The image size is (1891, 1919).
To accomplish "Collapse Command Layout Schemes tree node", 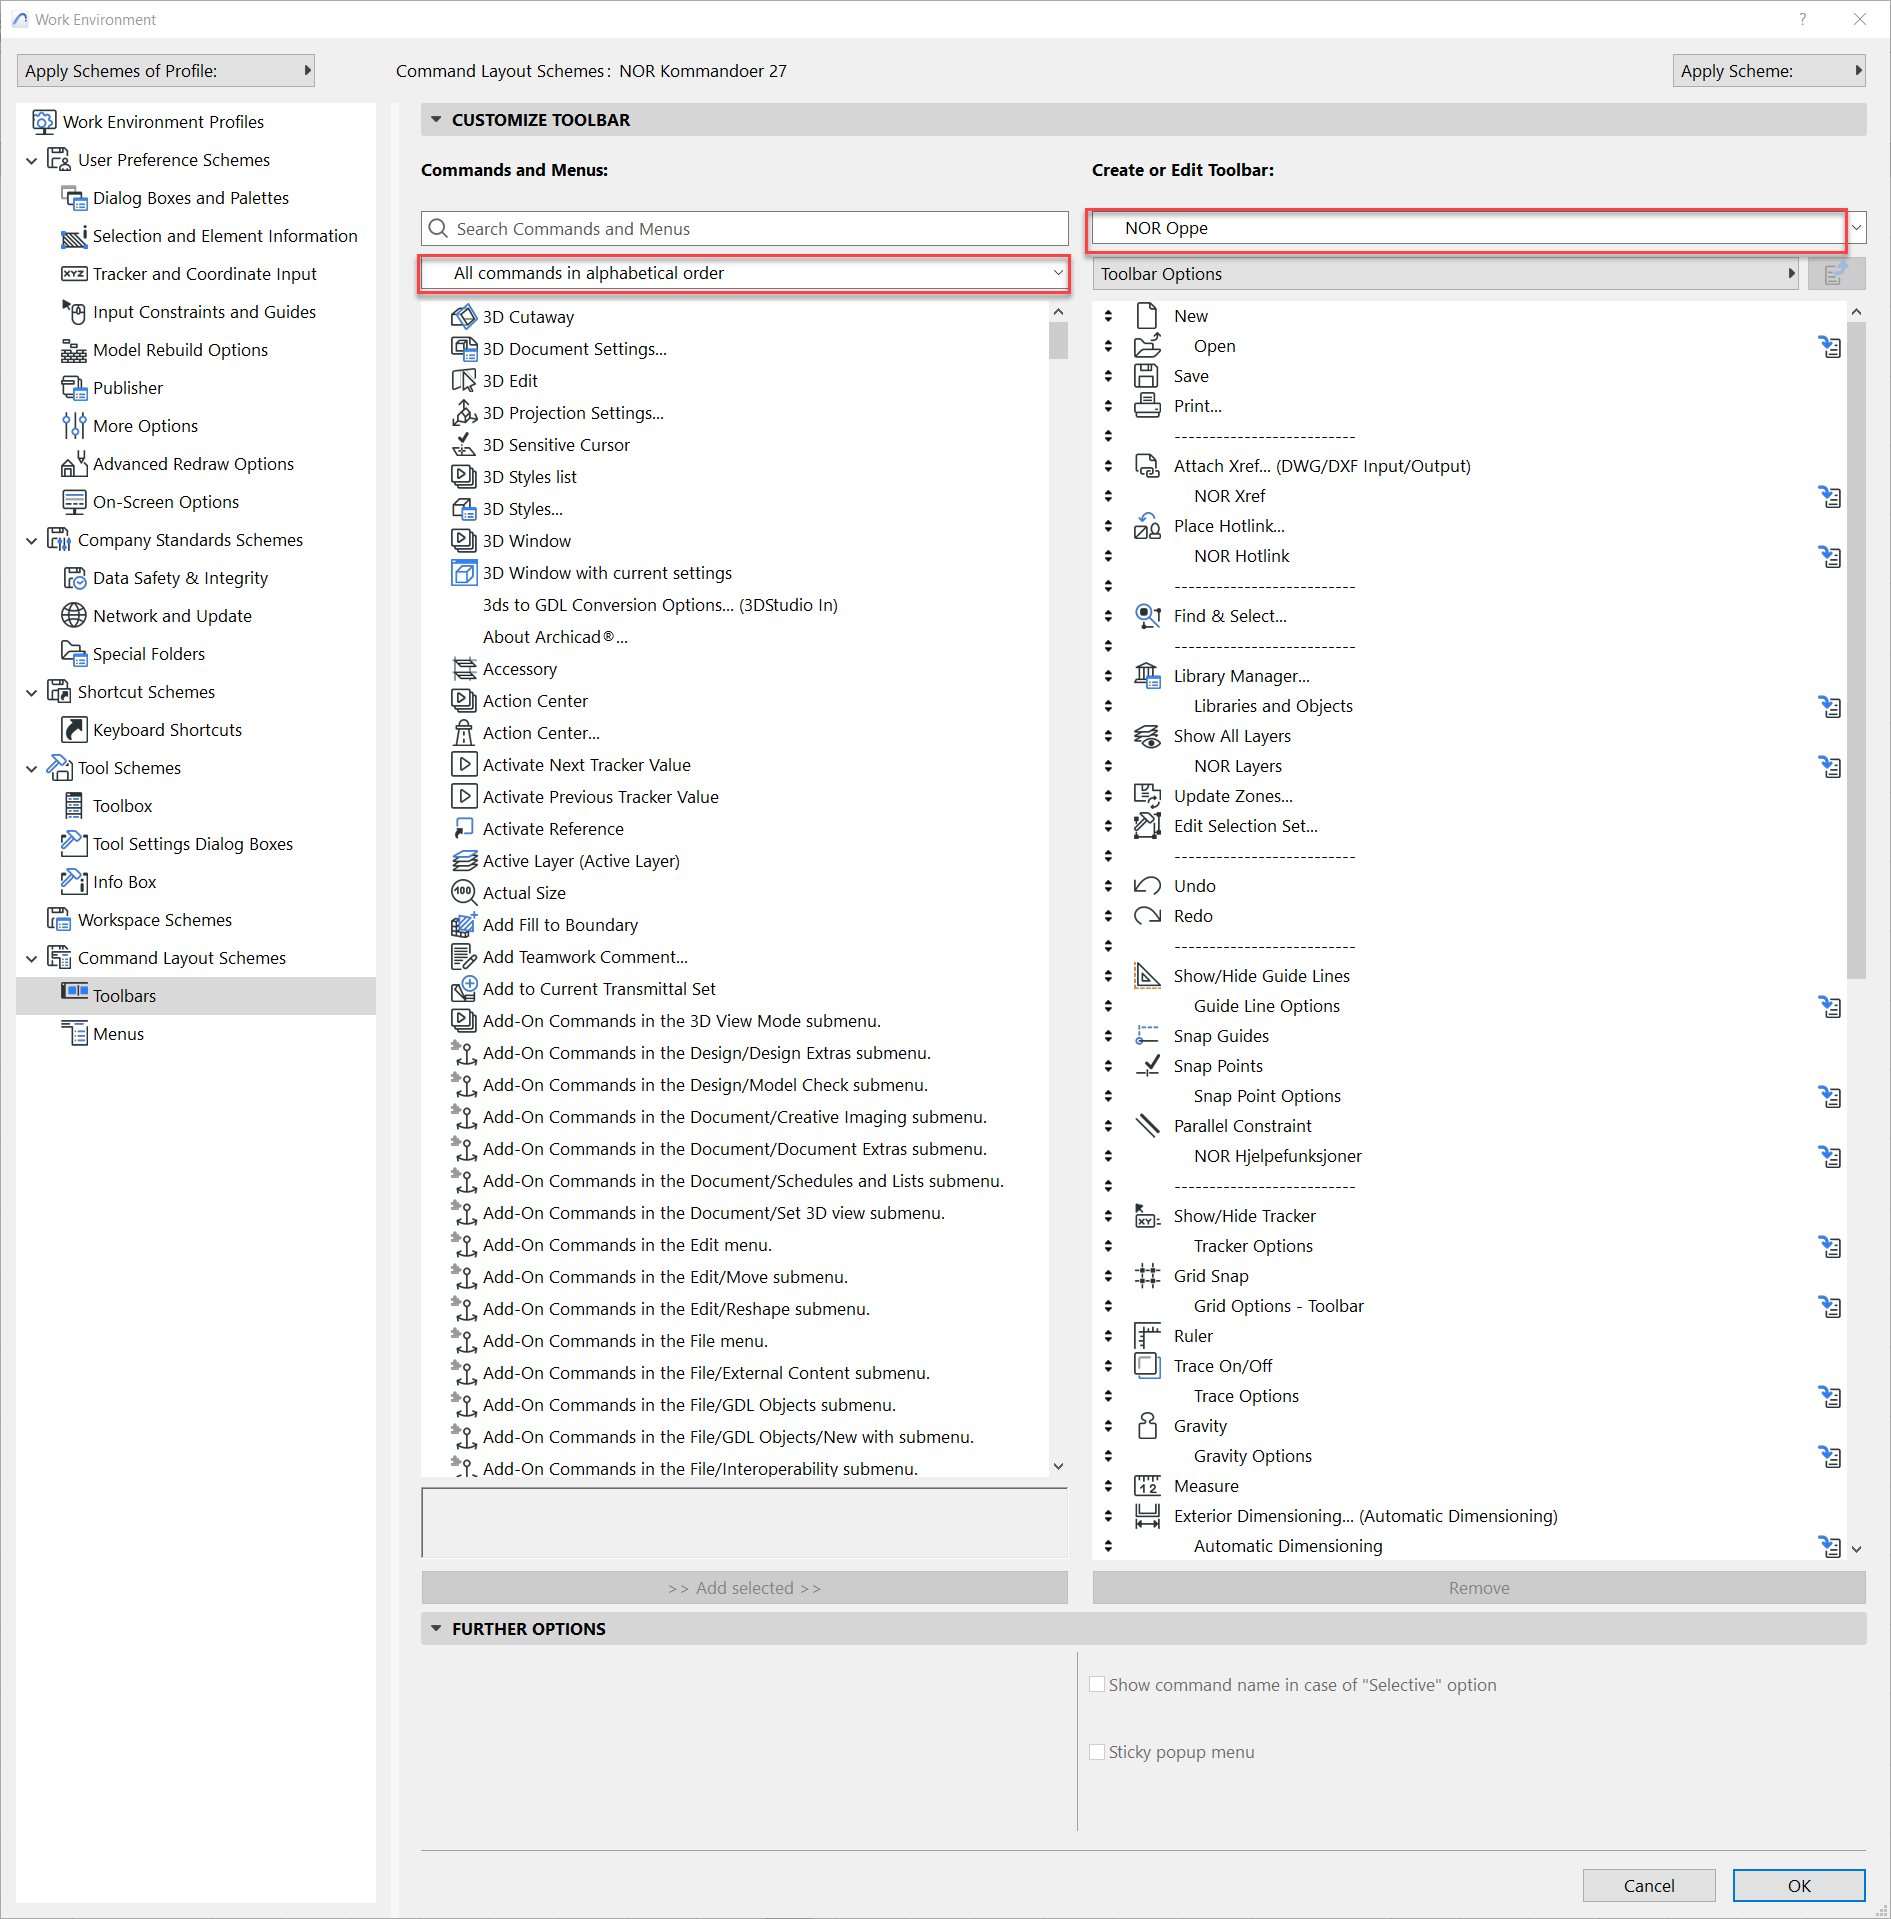I will [x=32, y=958].
